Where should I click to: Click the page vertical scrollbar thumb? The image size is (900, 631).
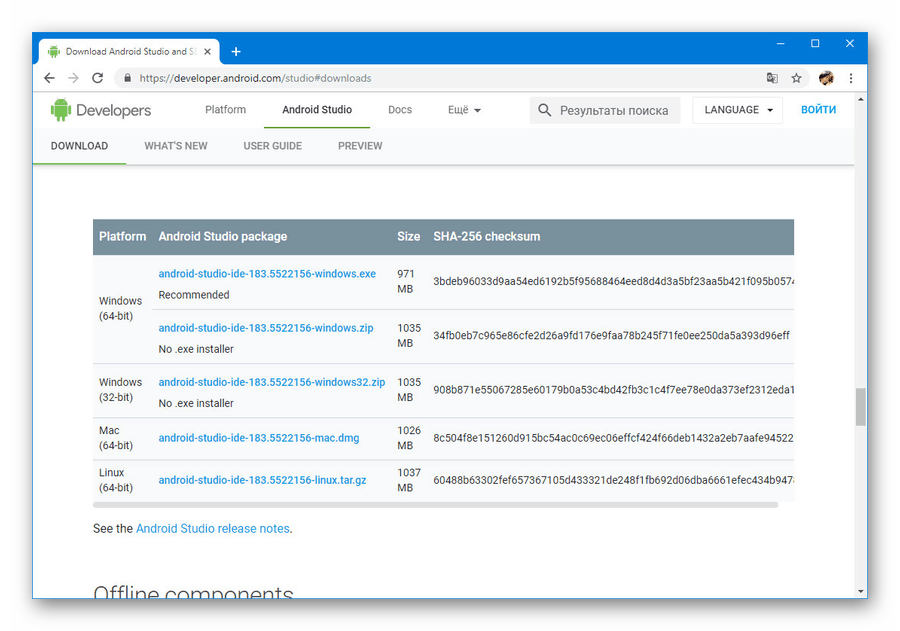tap(860, 407)
